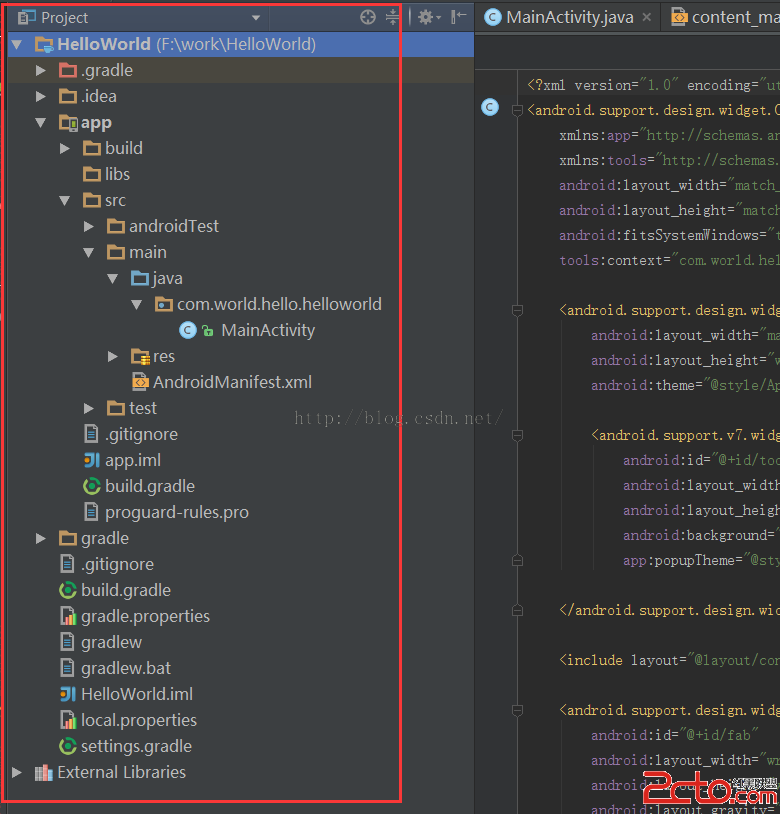Click the class gutter icon in editor
Image resolution: width=780 pixels, height=814 pixels.
[x=489, y=108]
